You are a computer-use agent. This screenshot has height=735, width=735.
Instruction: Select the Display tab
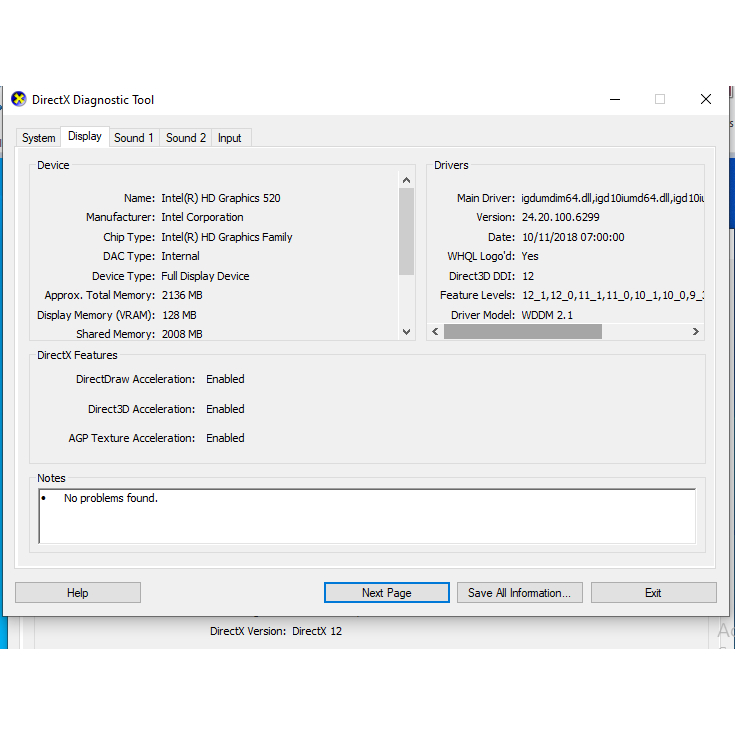tap(85, 136)
